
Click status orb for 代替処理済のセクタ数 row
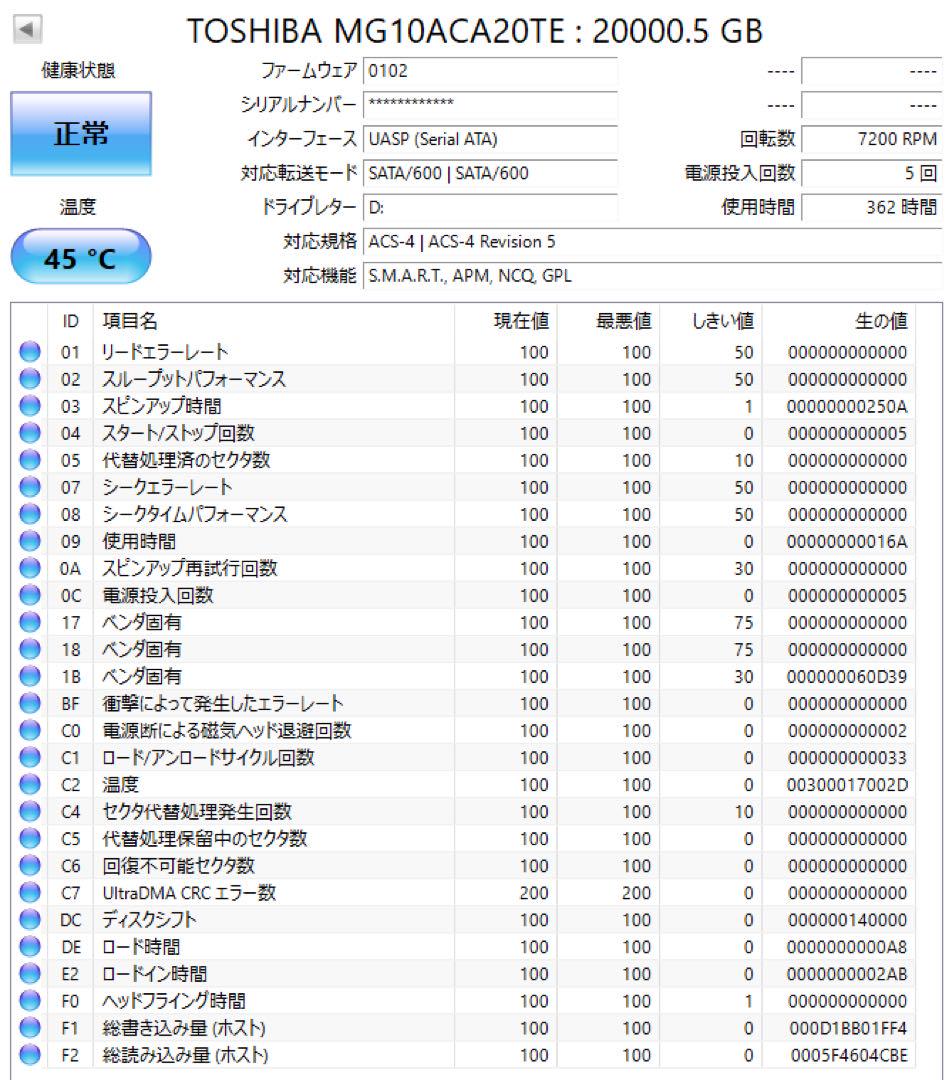[30, 460]
